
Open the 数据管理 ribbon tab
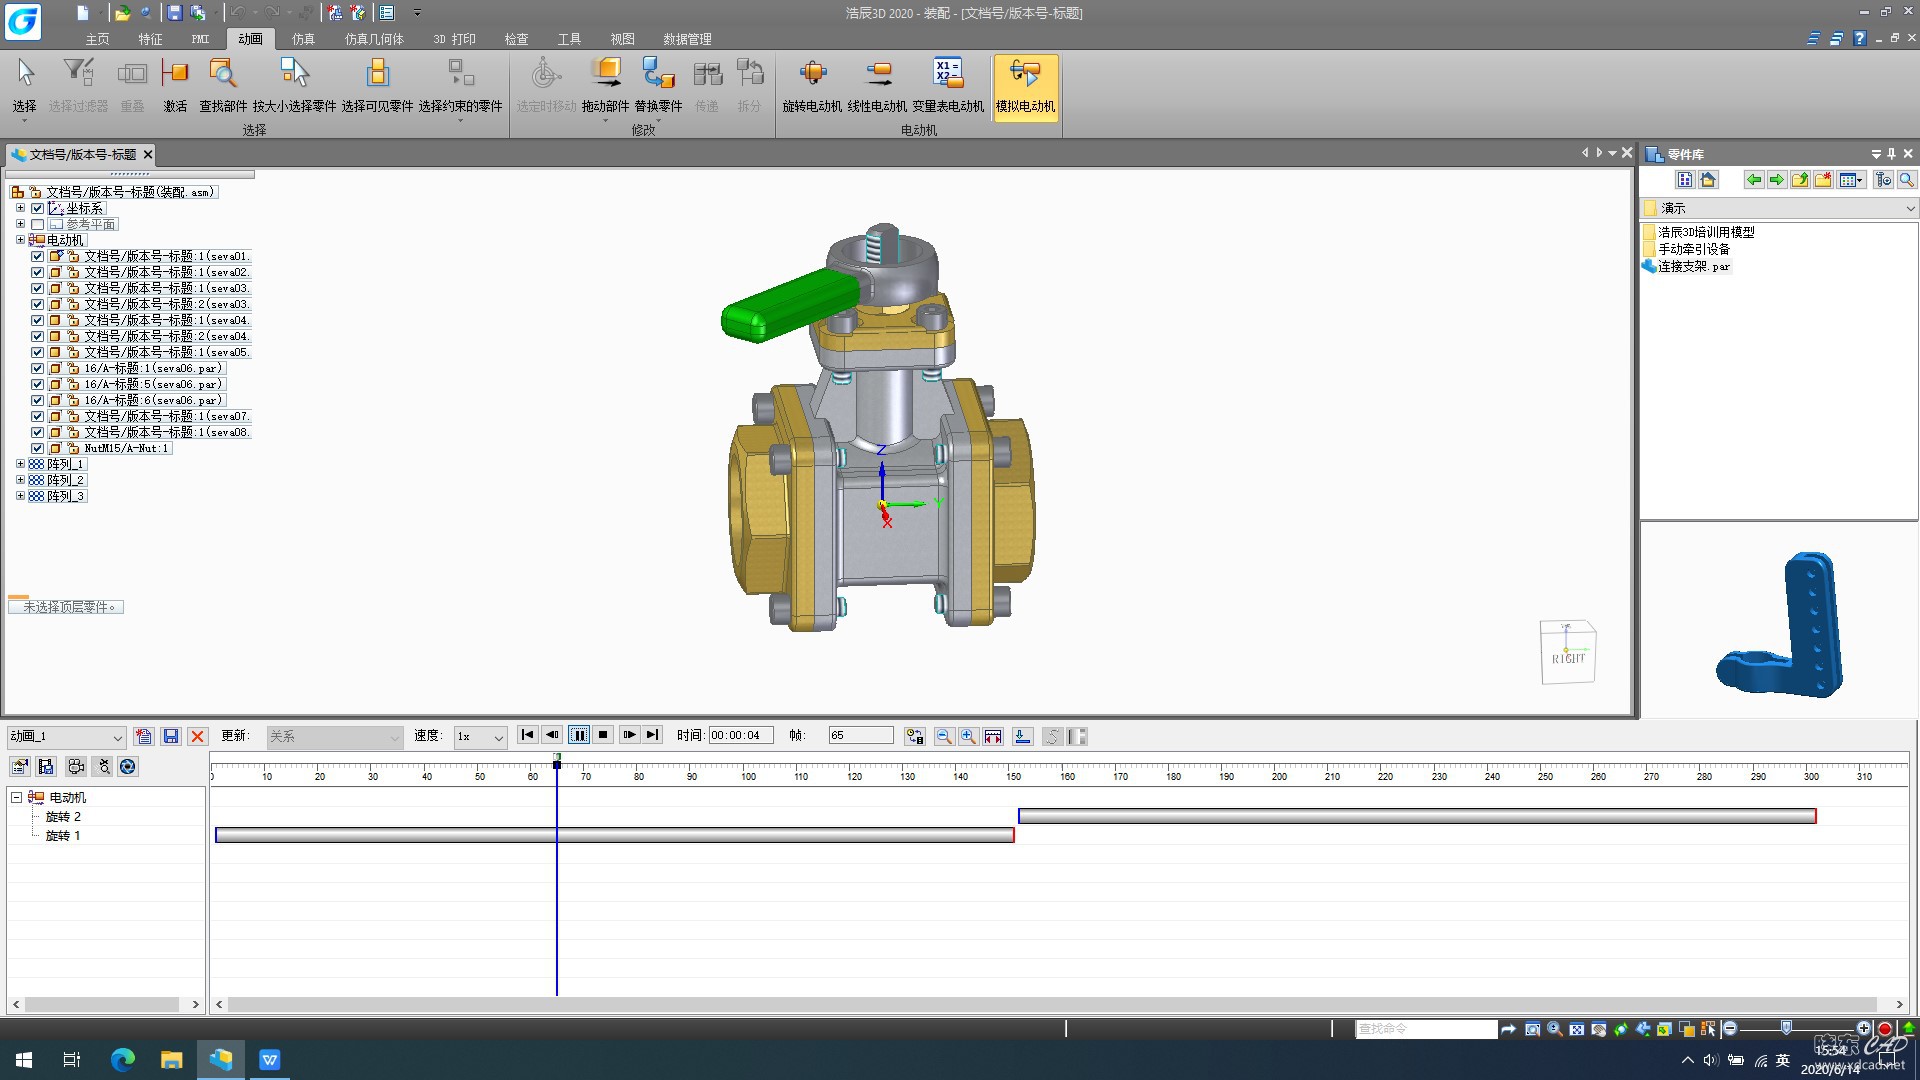(687, 39)
